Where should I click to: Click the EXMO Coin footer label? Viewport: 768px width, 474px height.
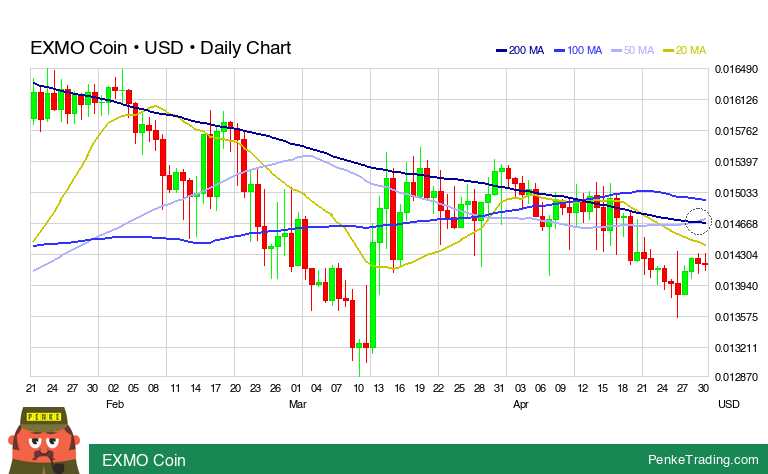pos(144,460)
